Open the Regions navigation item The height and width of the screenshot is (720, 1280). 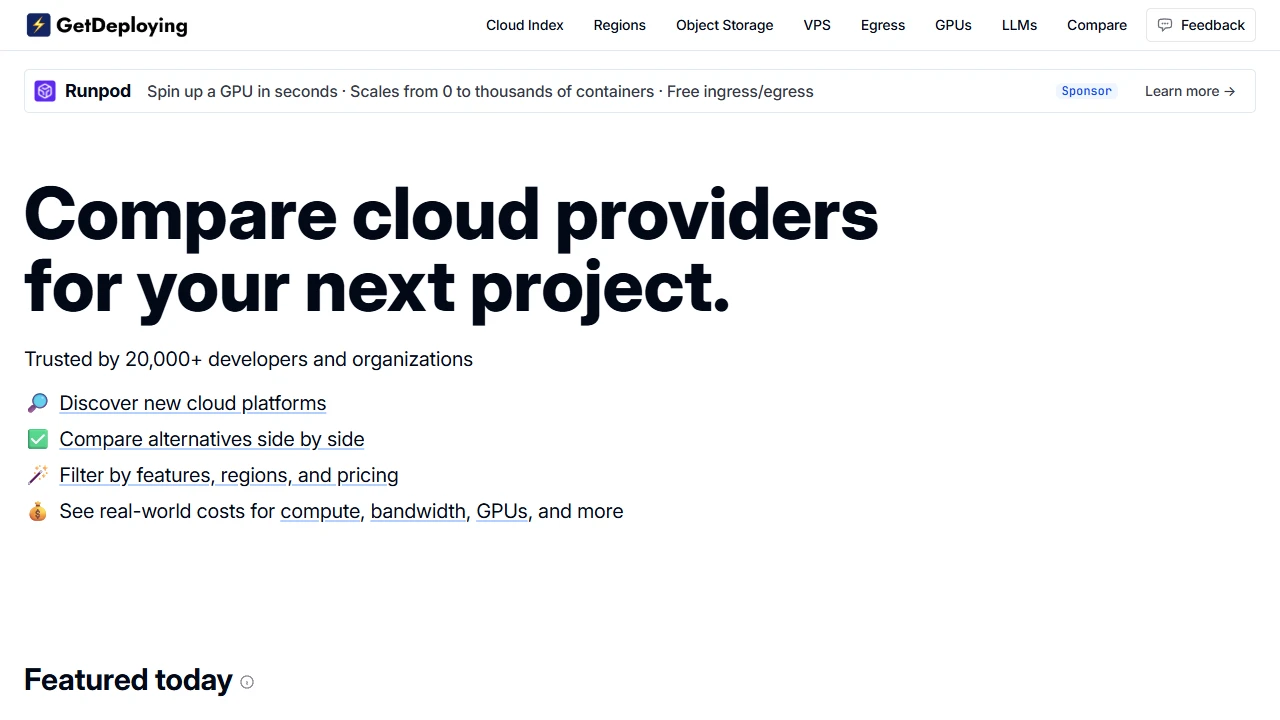(x=619, y=25)
